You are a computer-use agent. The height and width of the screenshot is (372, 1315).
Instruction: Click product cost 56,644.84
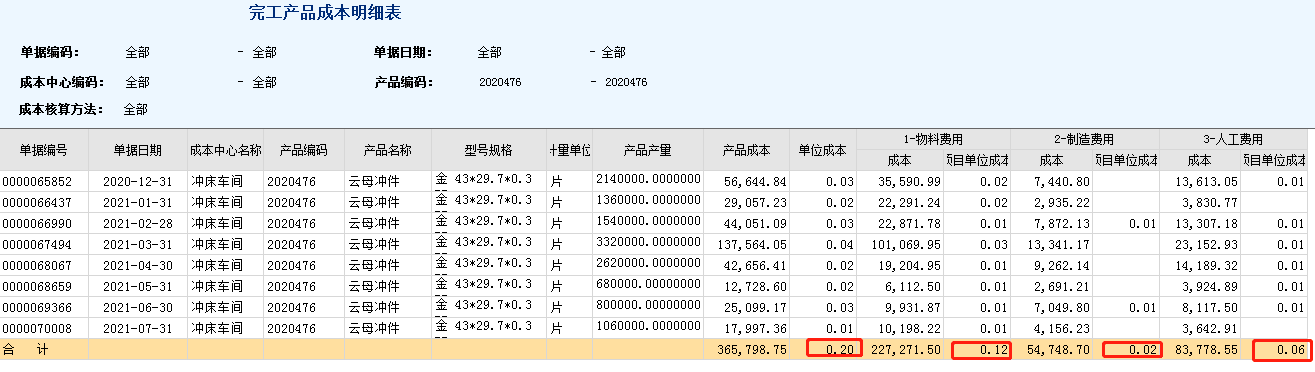point(755,181)
